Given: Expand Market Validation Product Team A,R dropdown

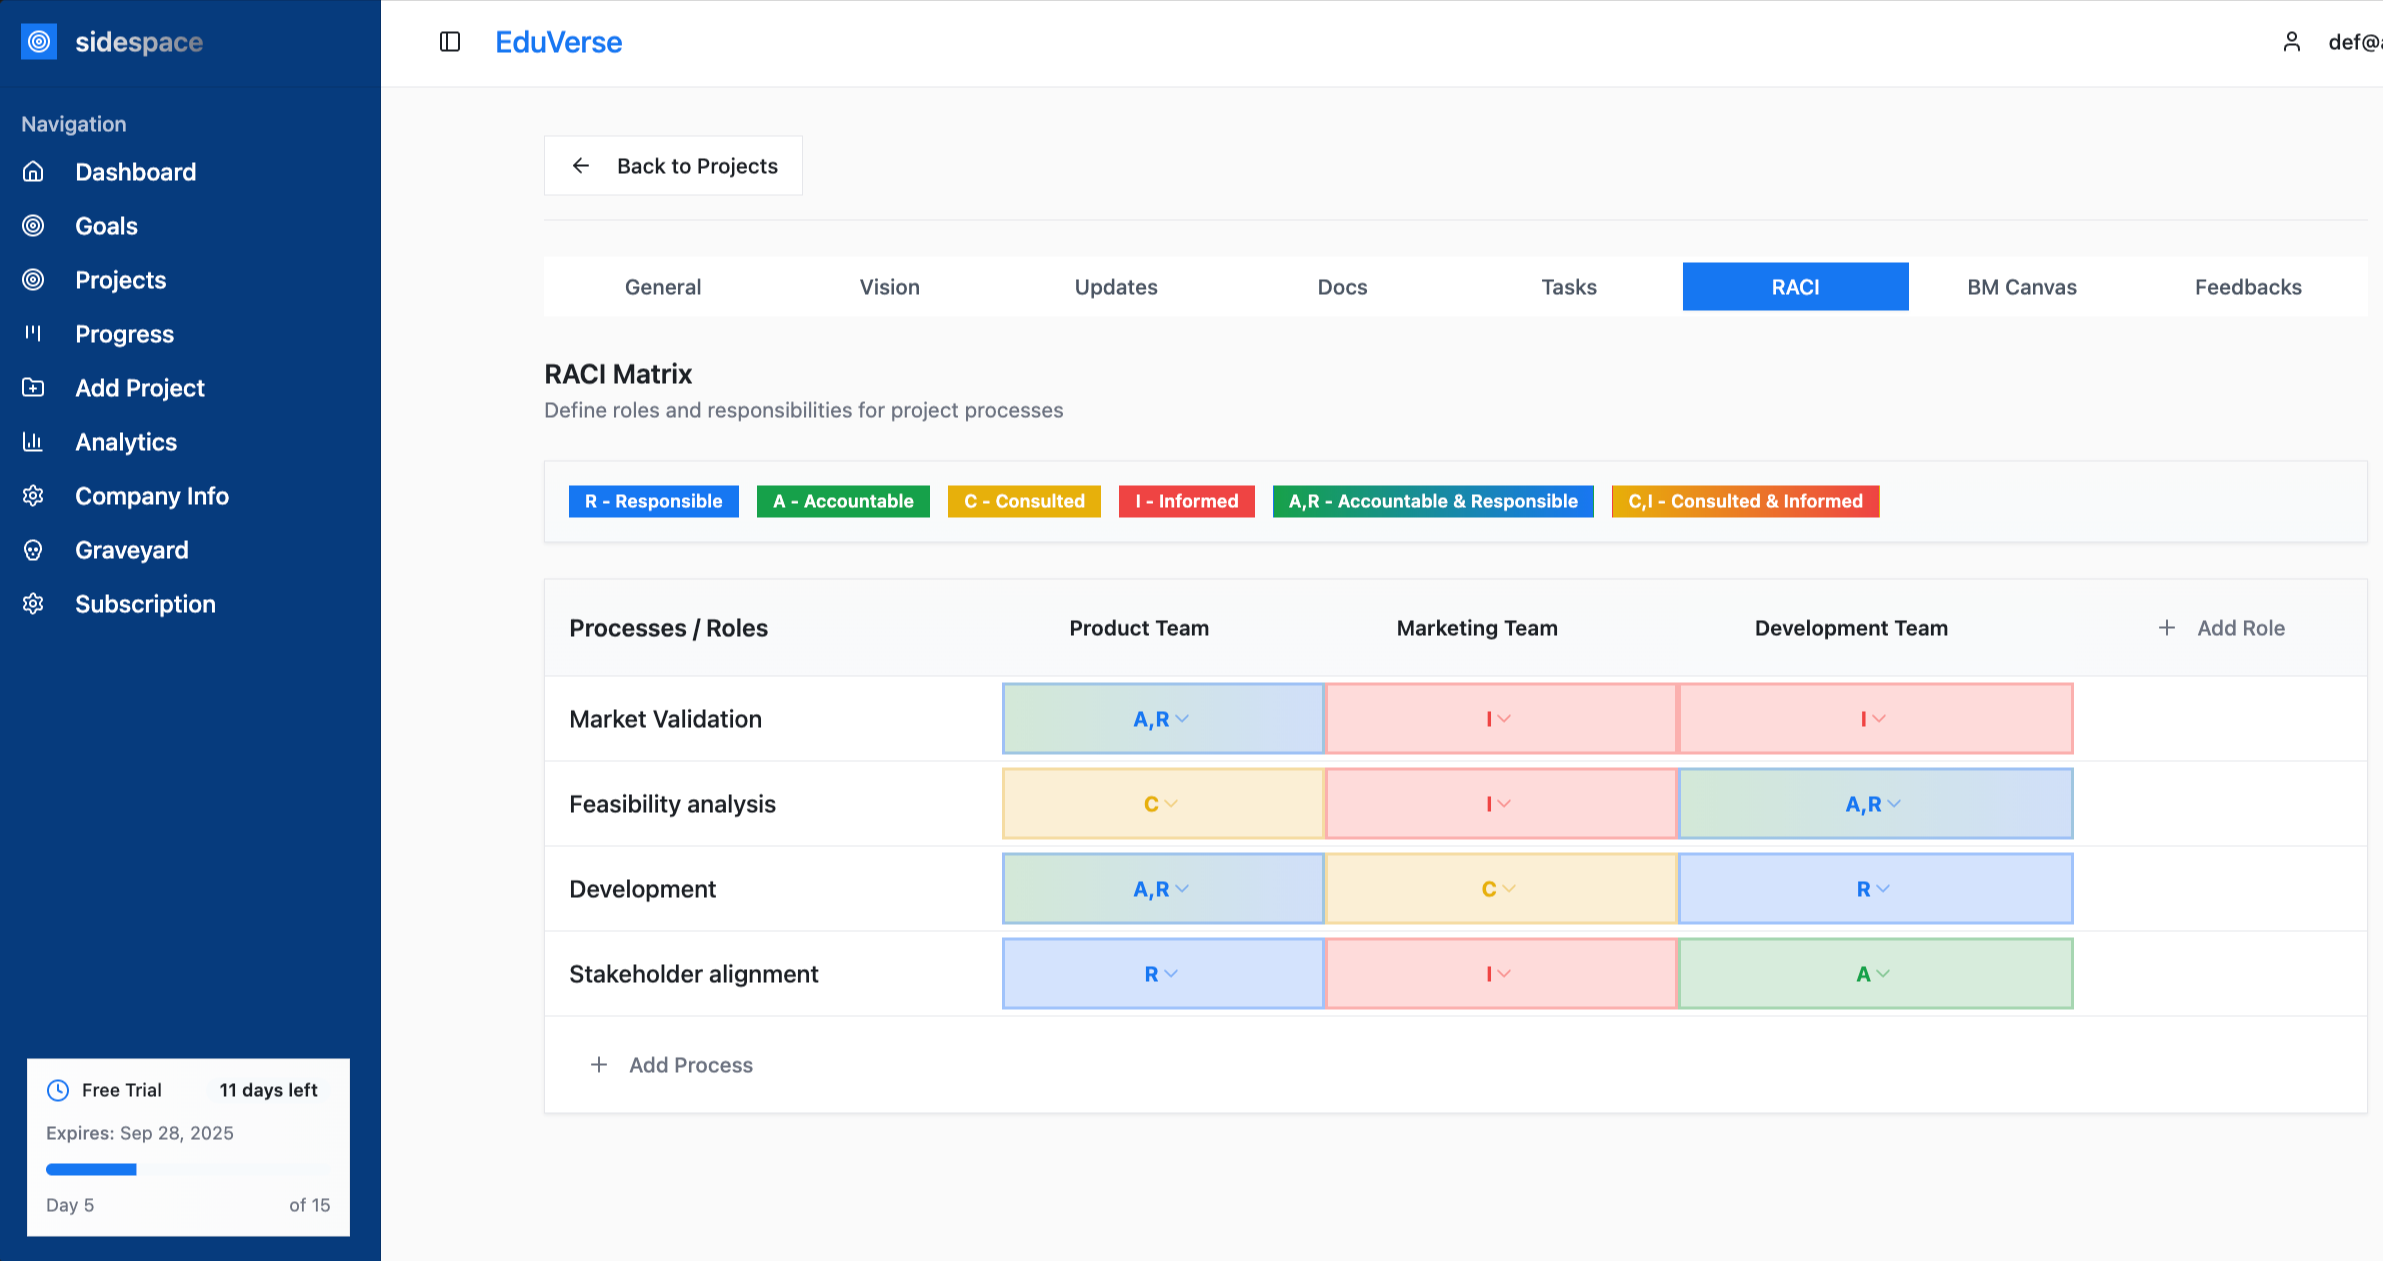Looking at the screenshot, I should (x=1163, y=719).
